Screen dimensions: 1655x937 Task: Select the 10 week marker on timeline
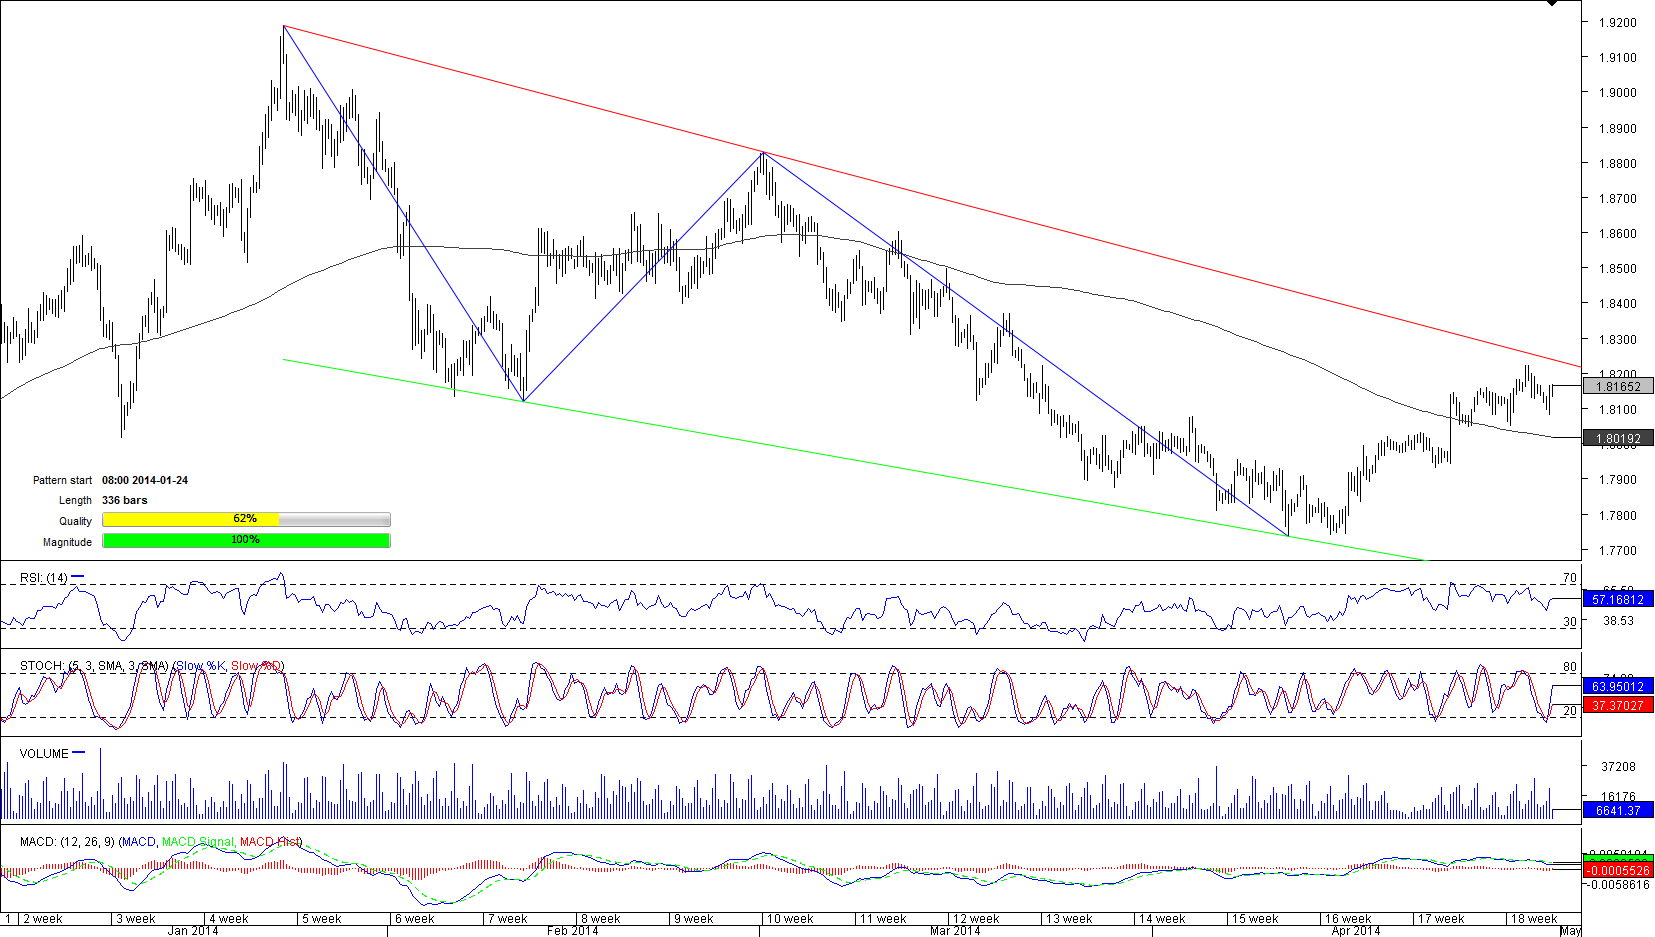tap(789, 919)
